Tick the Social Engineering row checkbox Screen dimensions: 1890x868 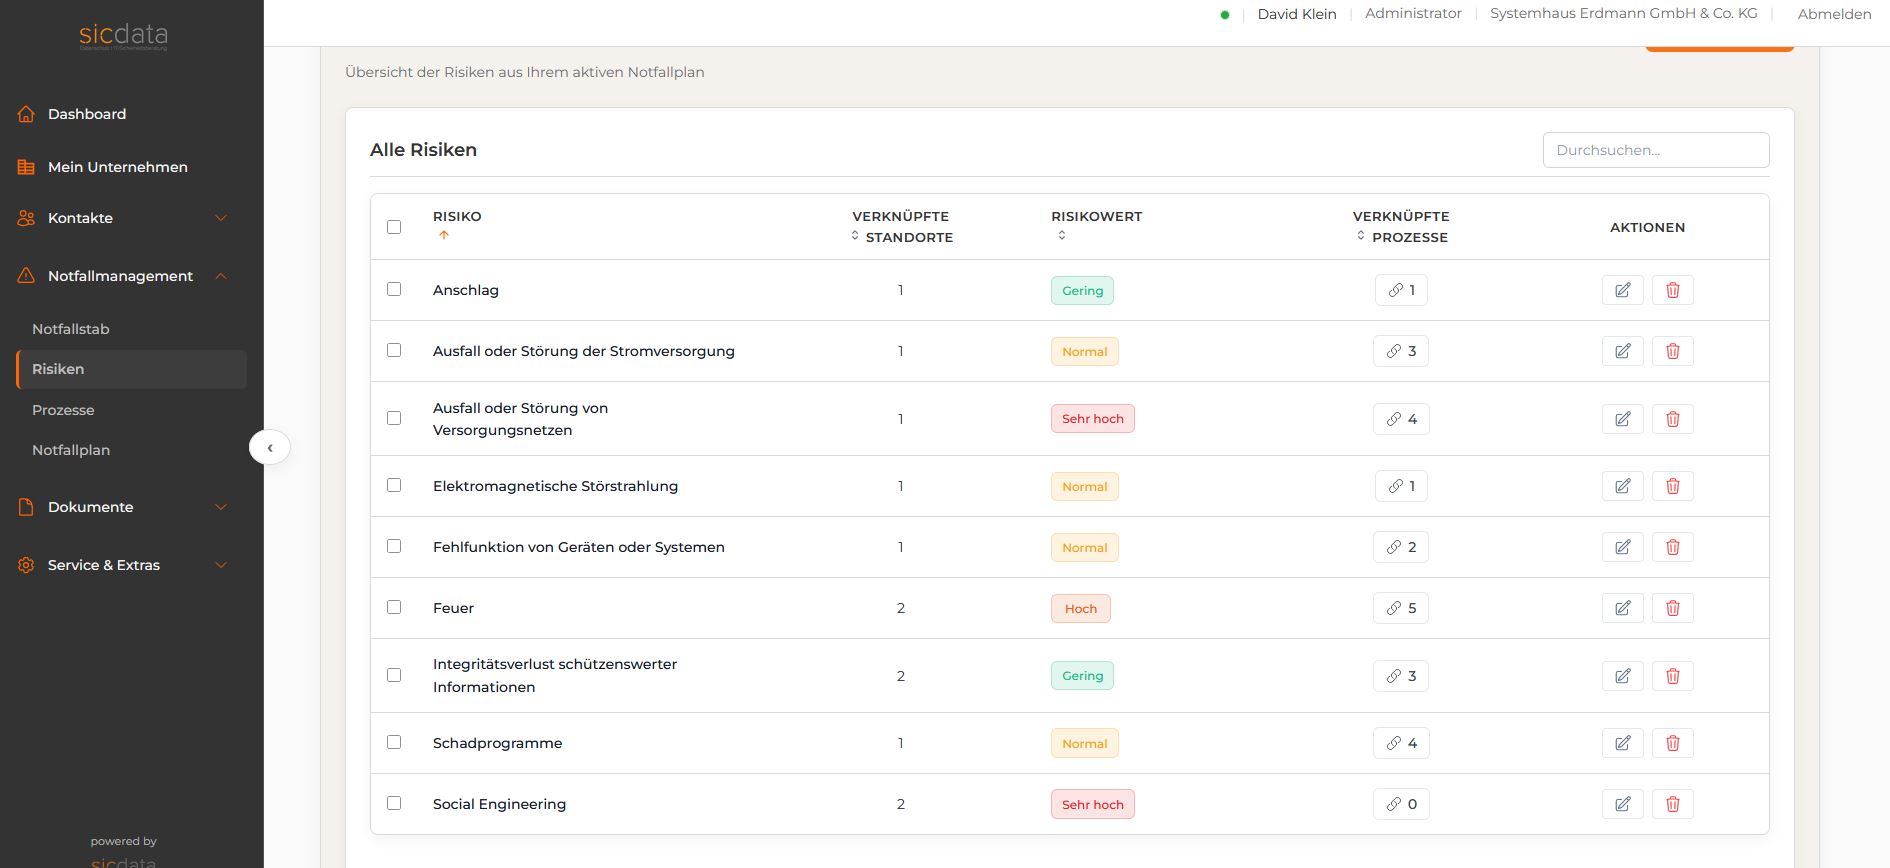click(394, 803)
